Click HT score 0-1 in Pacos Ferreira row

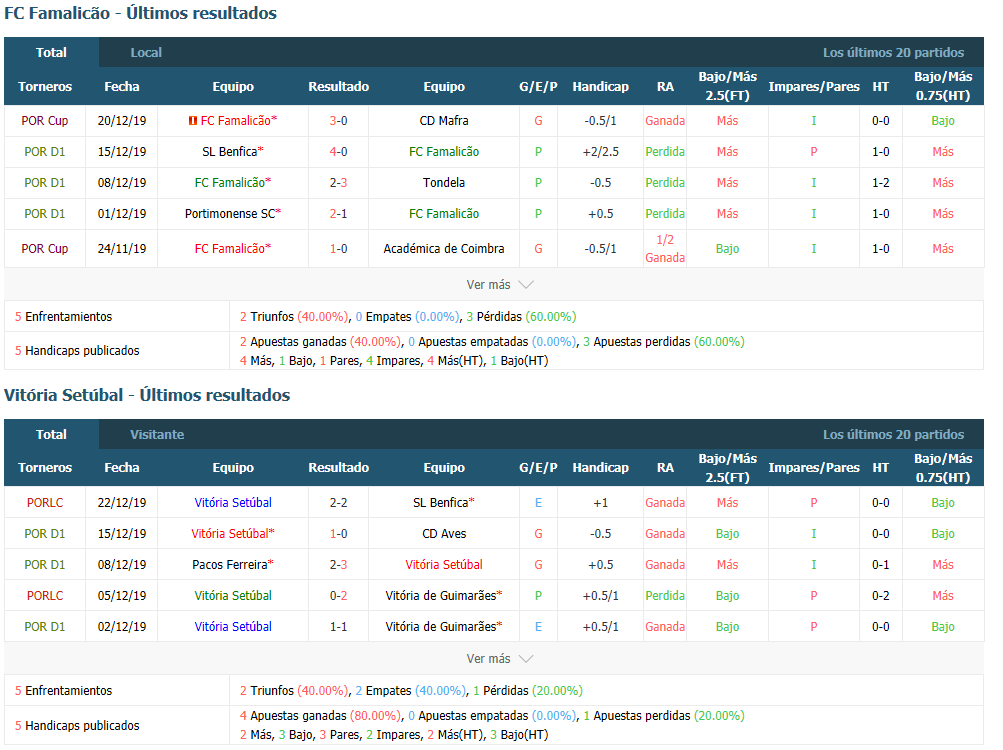(x=880, y=565)
